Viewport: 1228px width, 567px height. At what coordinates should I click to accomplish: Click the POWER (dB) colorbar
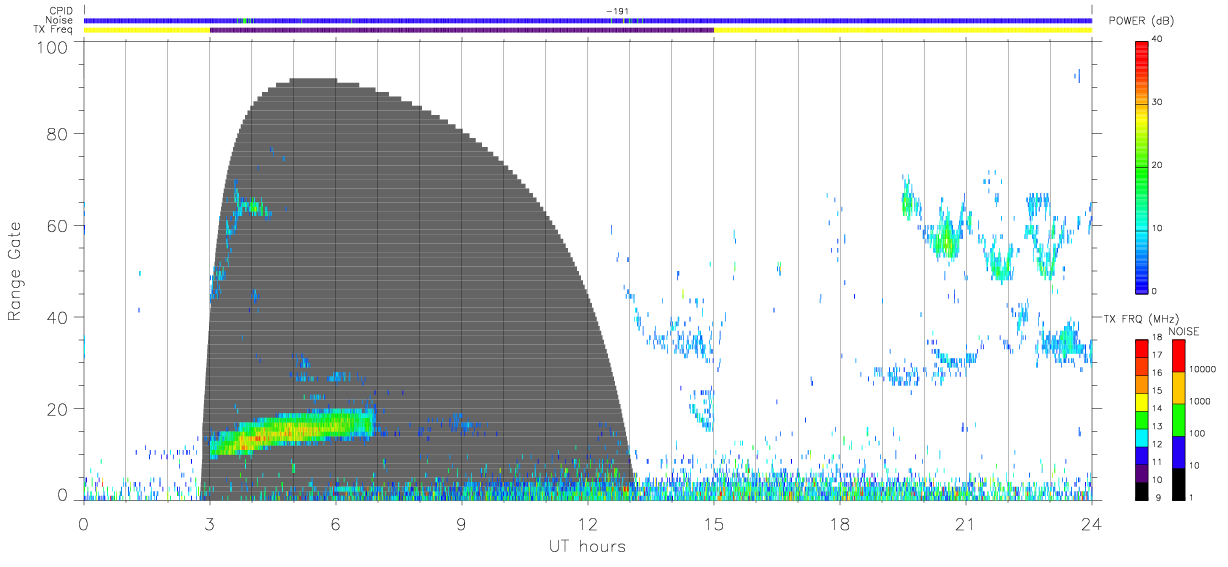[1142, 166]
